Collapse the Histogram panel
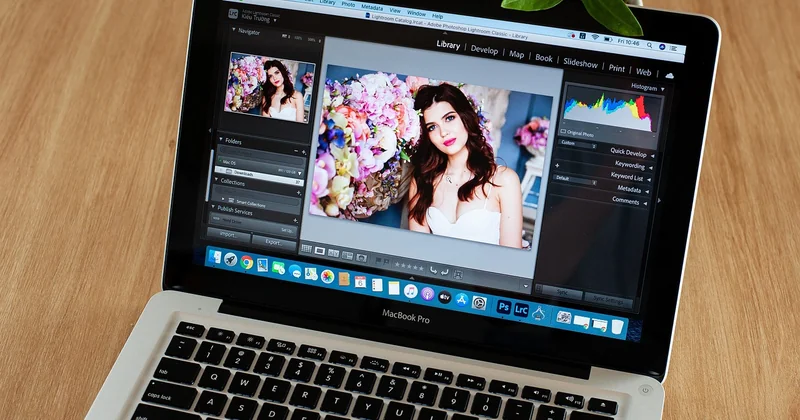 pos(662,89)
